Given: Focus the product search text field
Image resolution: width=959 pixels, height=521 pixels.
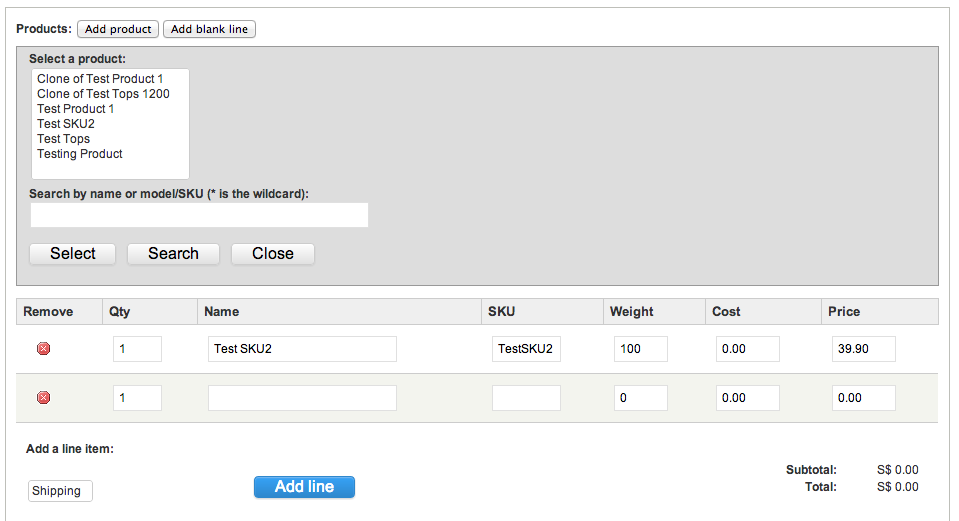Looking at the screenshot, I should click(x=199, y=215).
